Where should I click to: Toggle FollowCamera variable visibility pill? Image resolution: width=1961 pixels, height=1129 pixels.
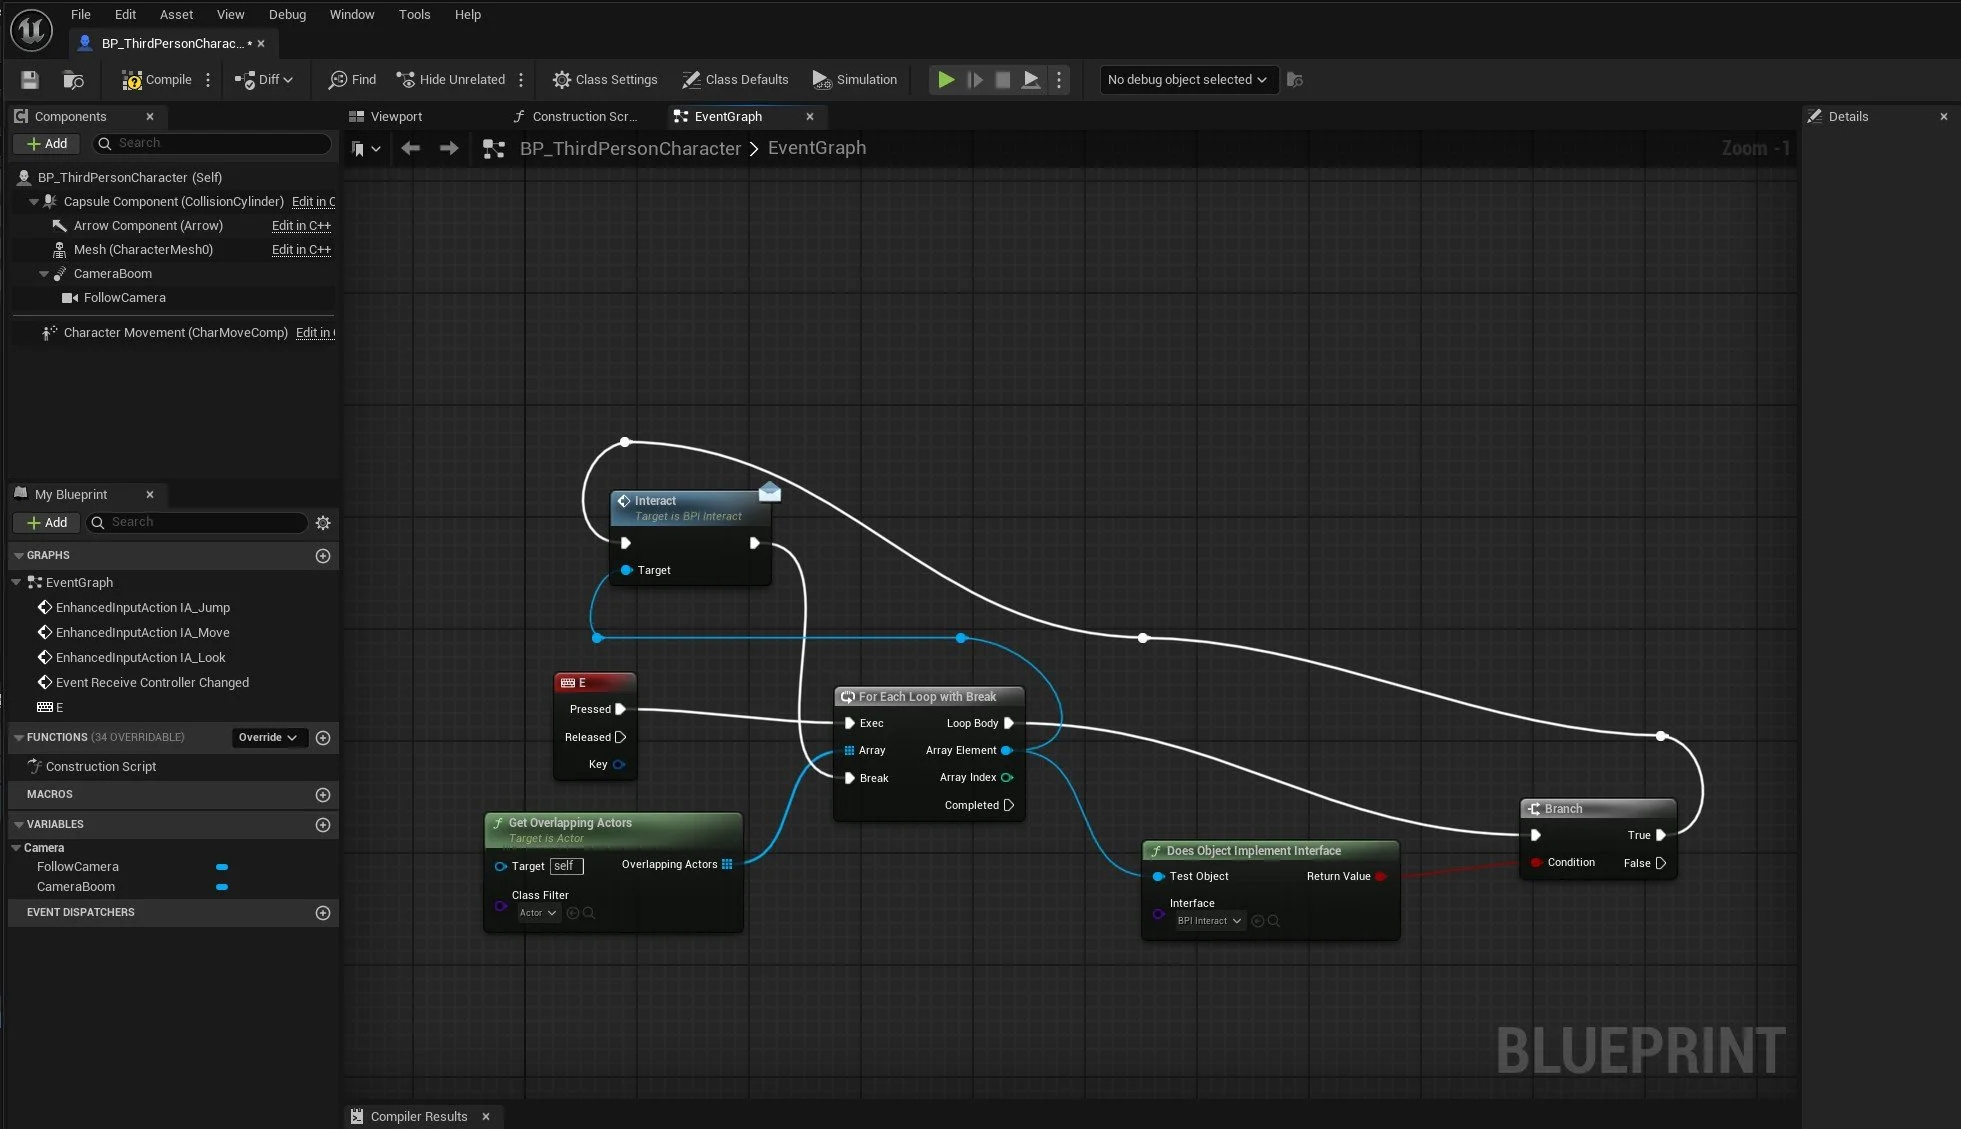(x=222, y=867)
